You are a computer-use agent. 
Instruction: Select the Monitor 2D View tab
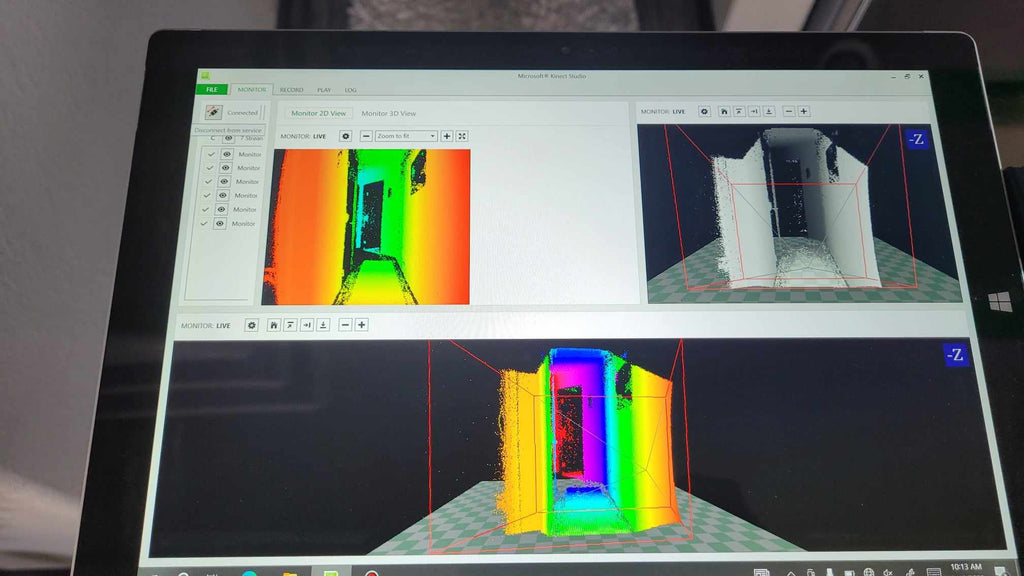[319, 113]
